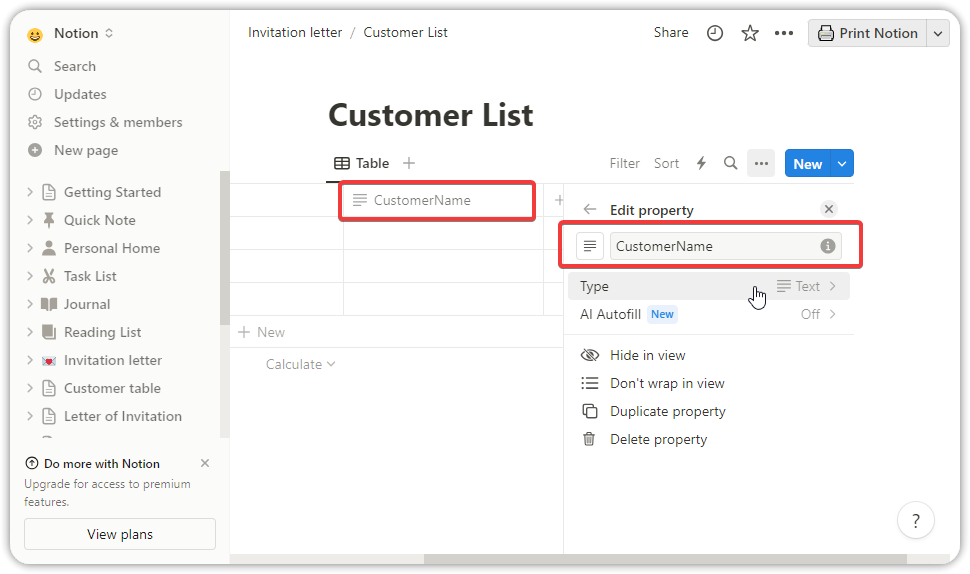Open the New button dropdown arrow
This screenshot has width=970, height=574.
(x=842, y=163)
